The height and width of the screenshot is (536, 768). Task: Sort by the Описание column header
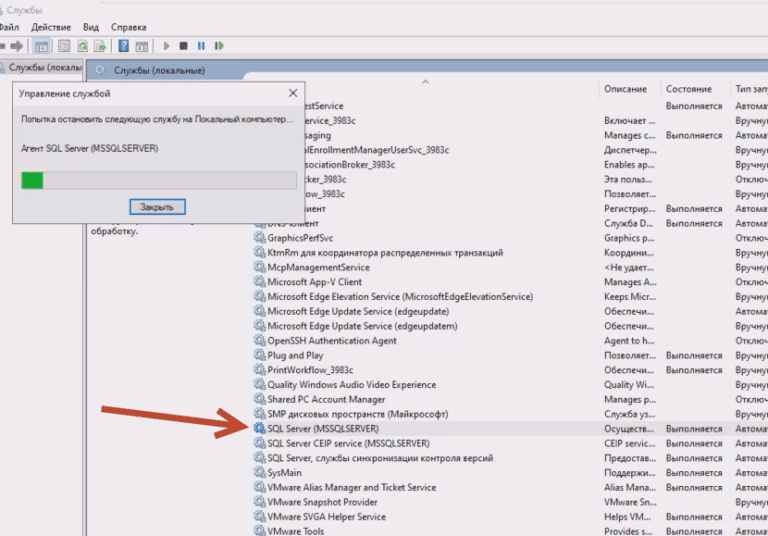point(625,89)
